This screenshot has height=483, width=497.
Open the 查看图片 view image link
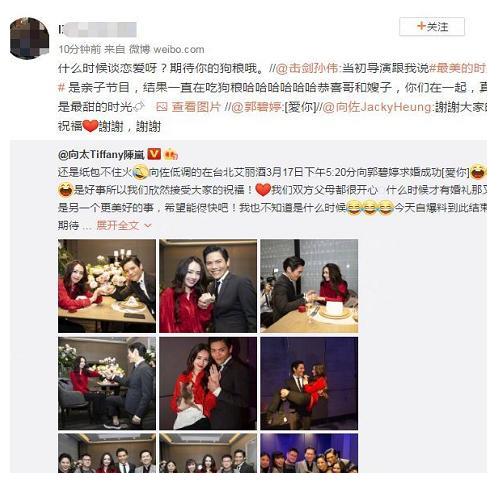189,107
